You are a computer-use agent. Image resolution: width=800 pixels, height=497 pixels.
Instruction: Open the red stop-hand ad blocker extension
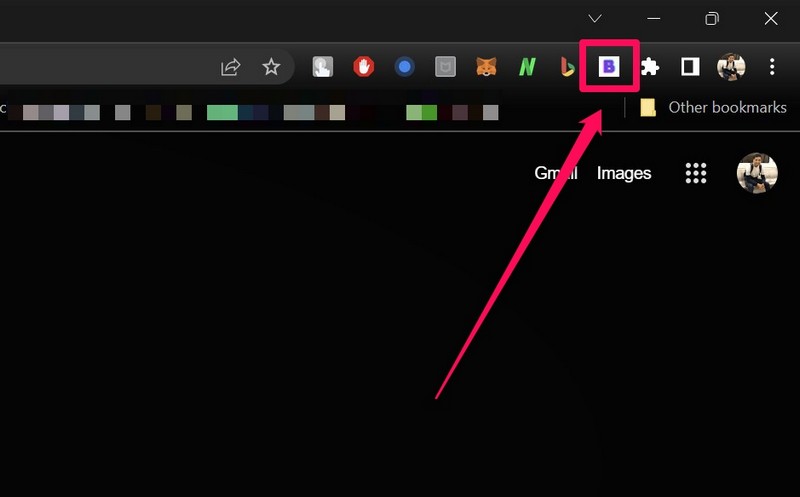(x=364, y=66)
